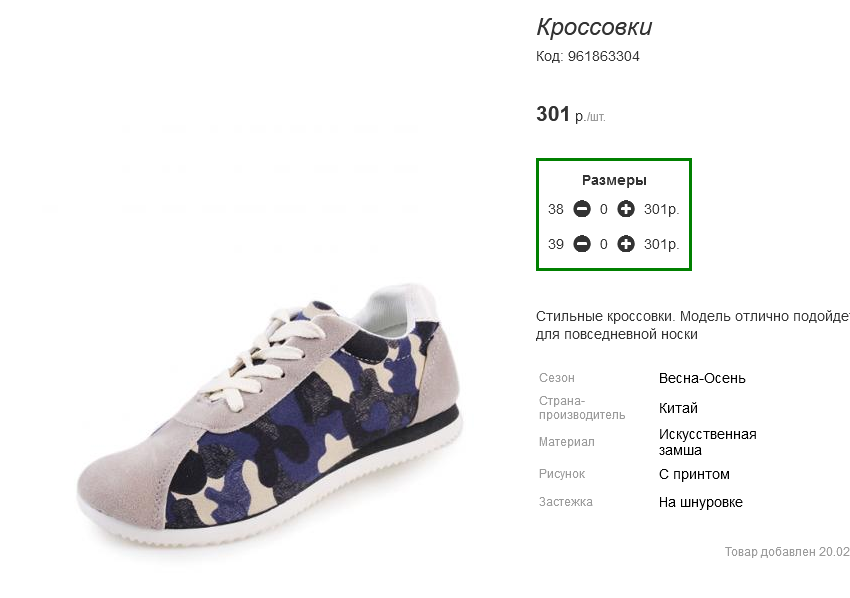Click the Весна-Осень season value
The image size is (850, 598).
tap(702, 378)
